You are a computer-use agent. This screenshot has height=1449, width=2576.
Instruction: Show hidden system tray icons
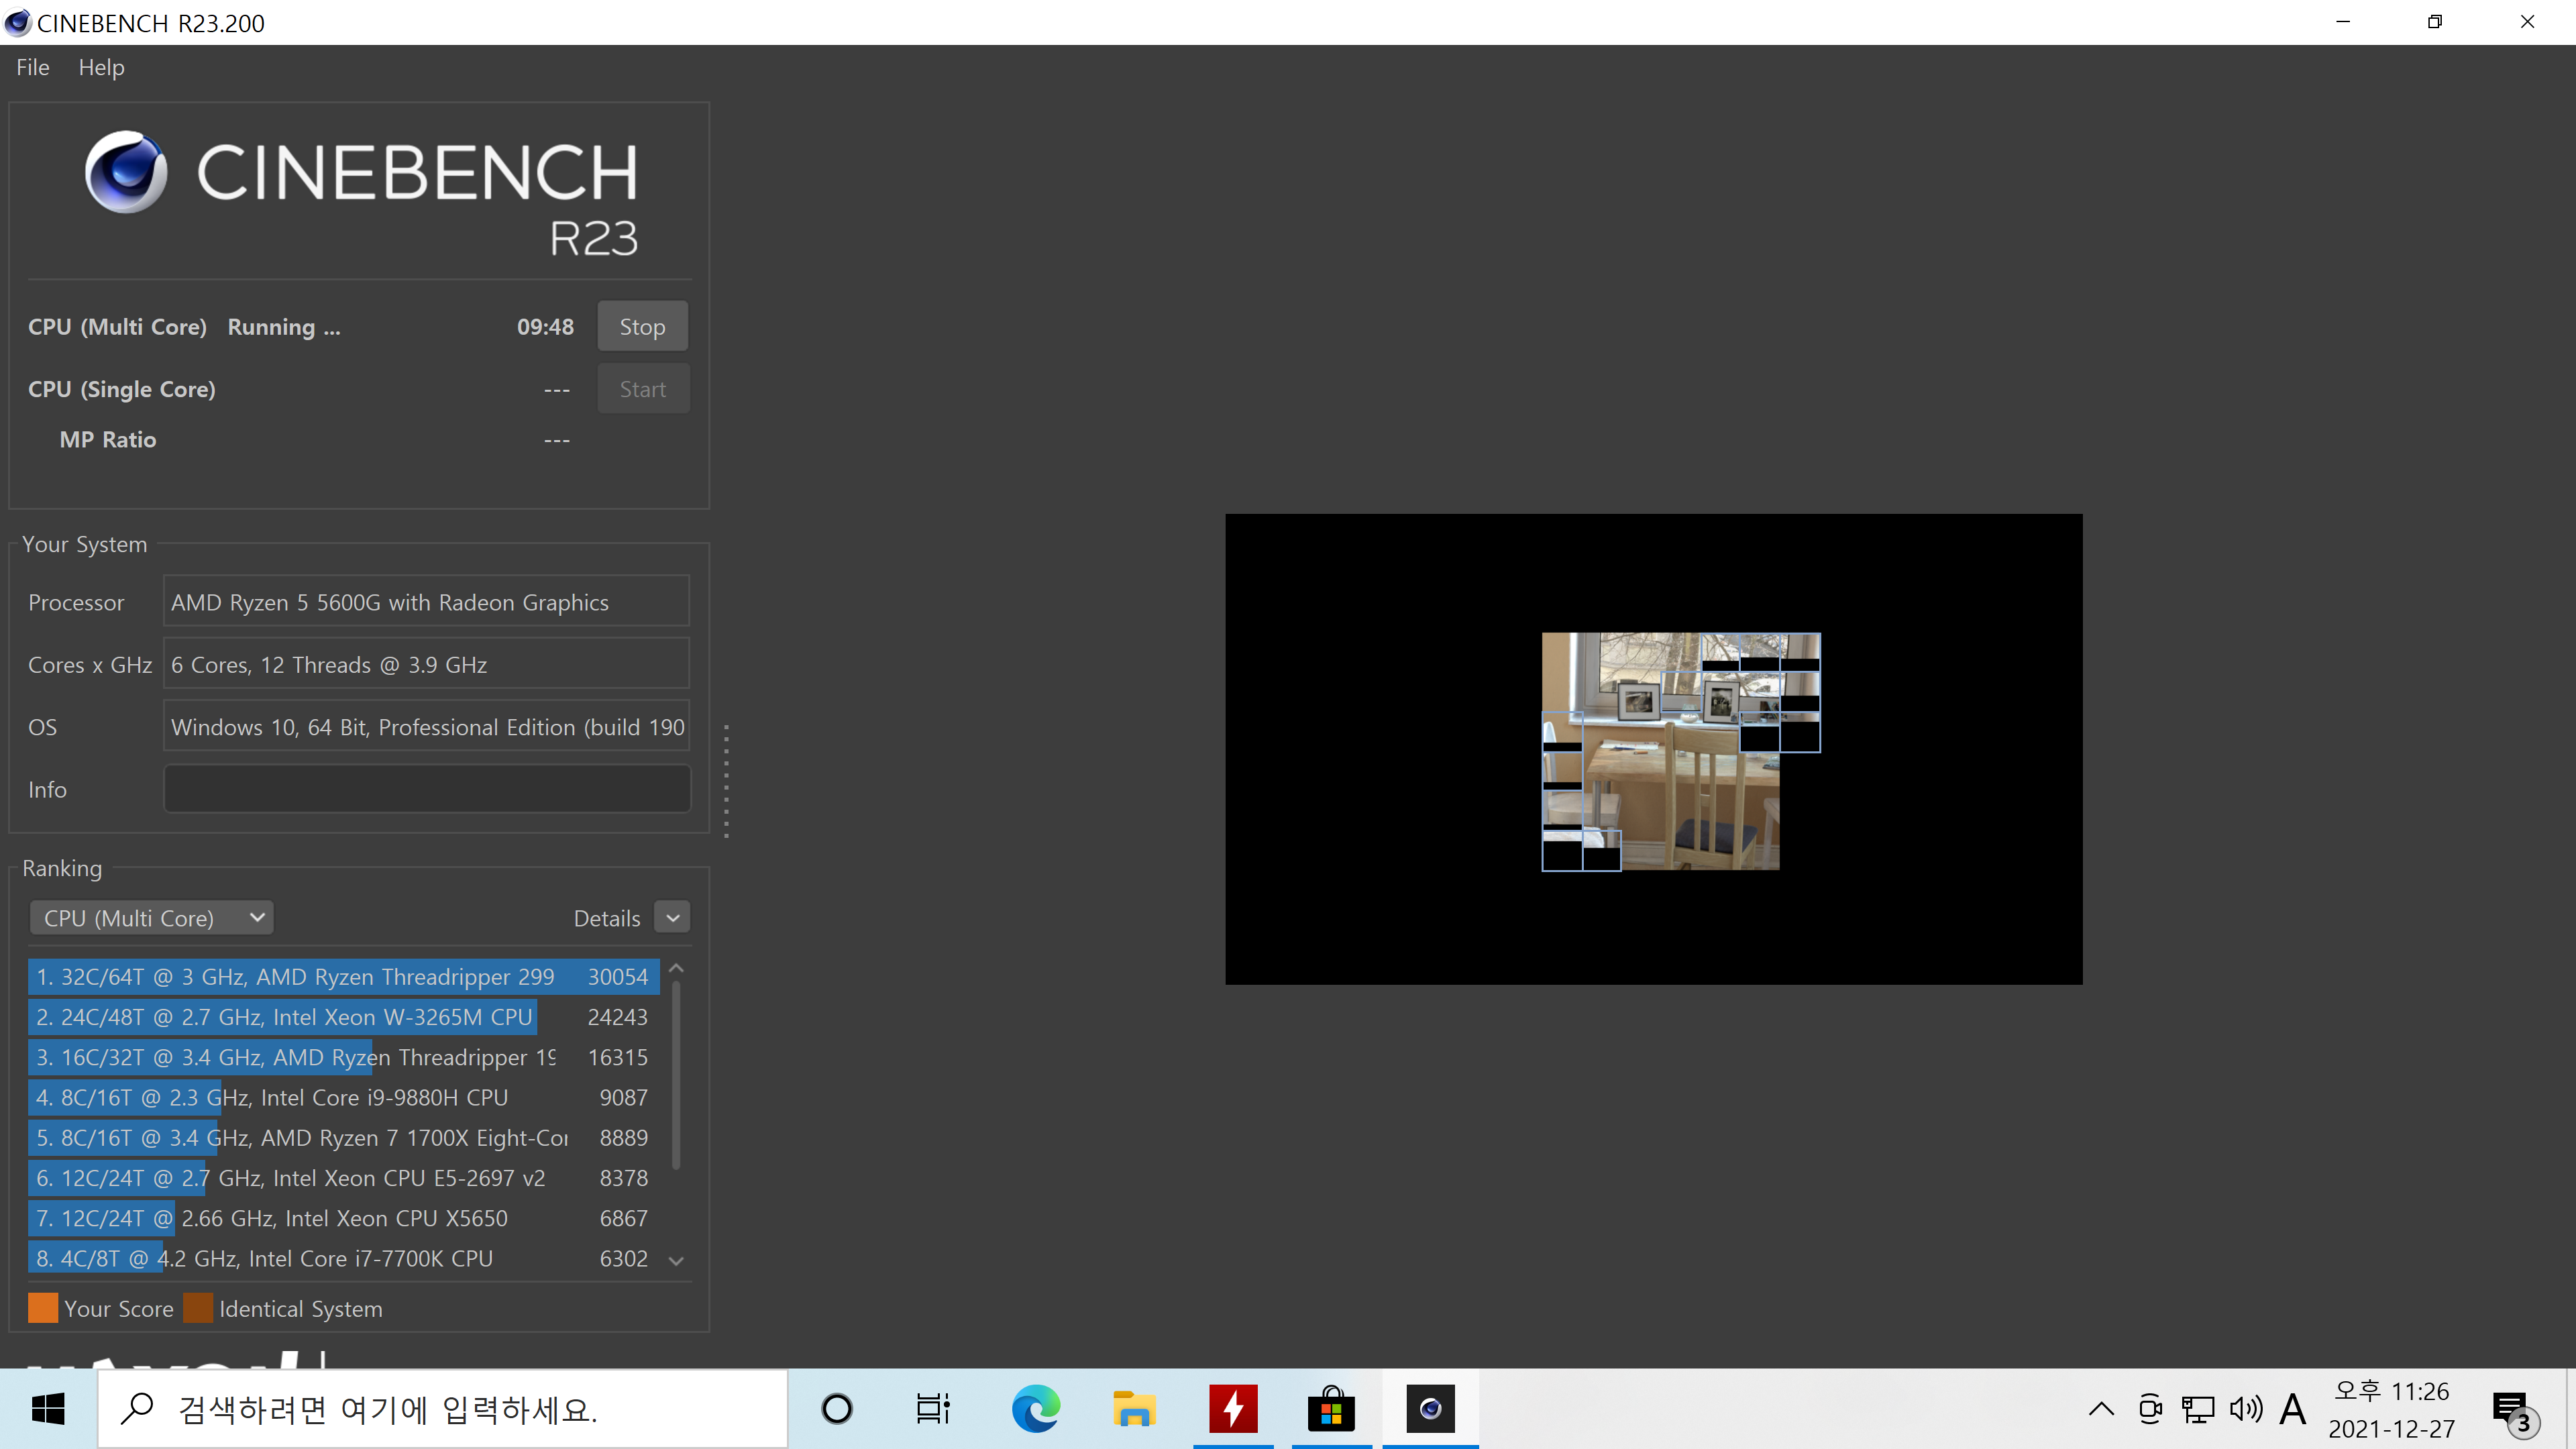coord(2101,1409)
